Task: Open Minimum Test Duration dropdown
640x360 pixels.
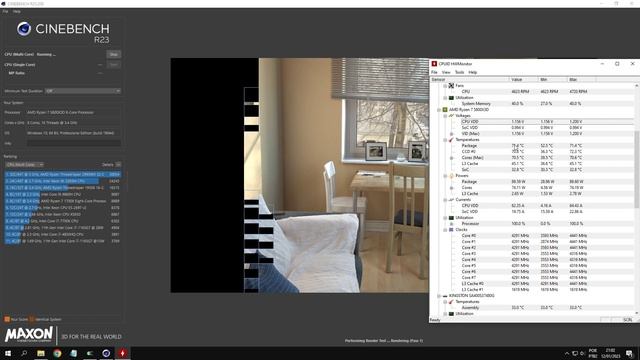Action: click(83, 91)
